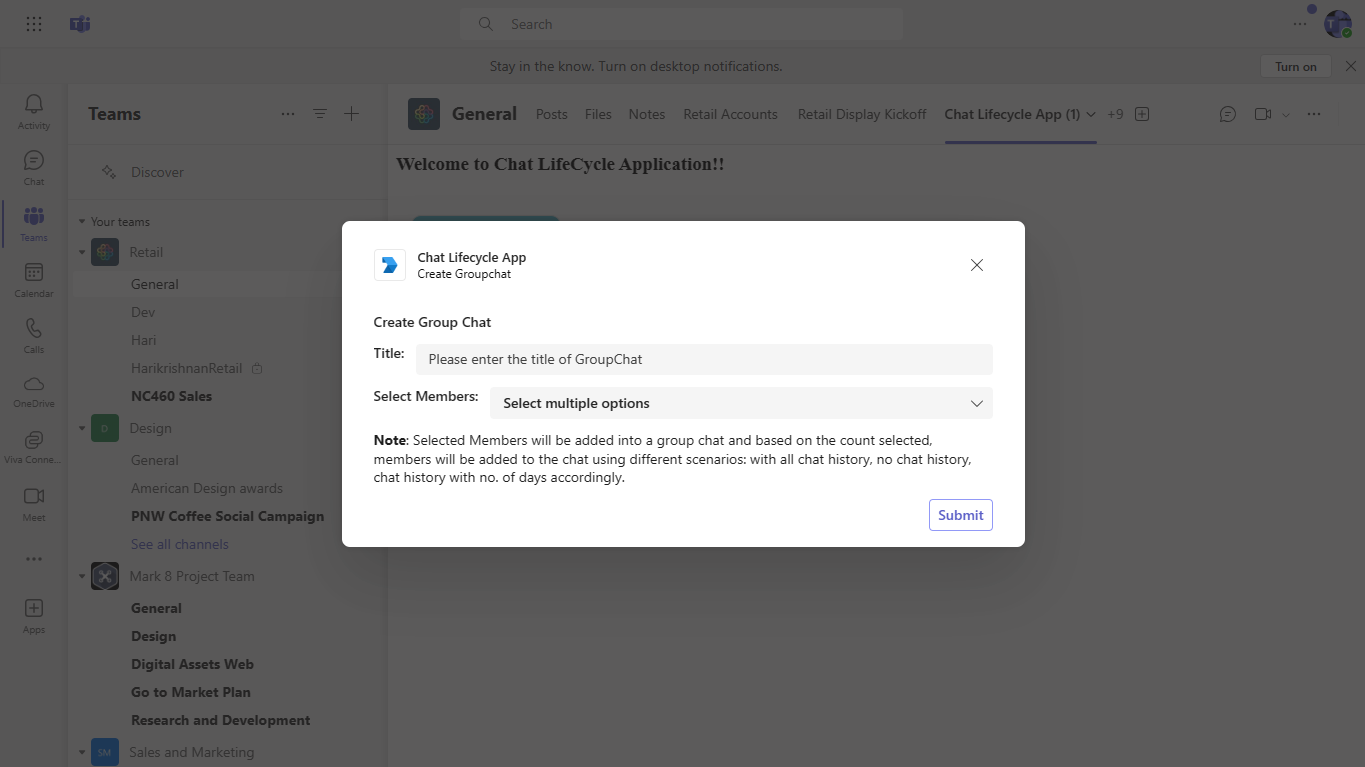
Task: Click the Retail team avatar
Action: point(105,252)
